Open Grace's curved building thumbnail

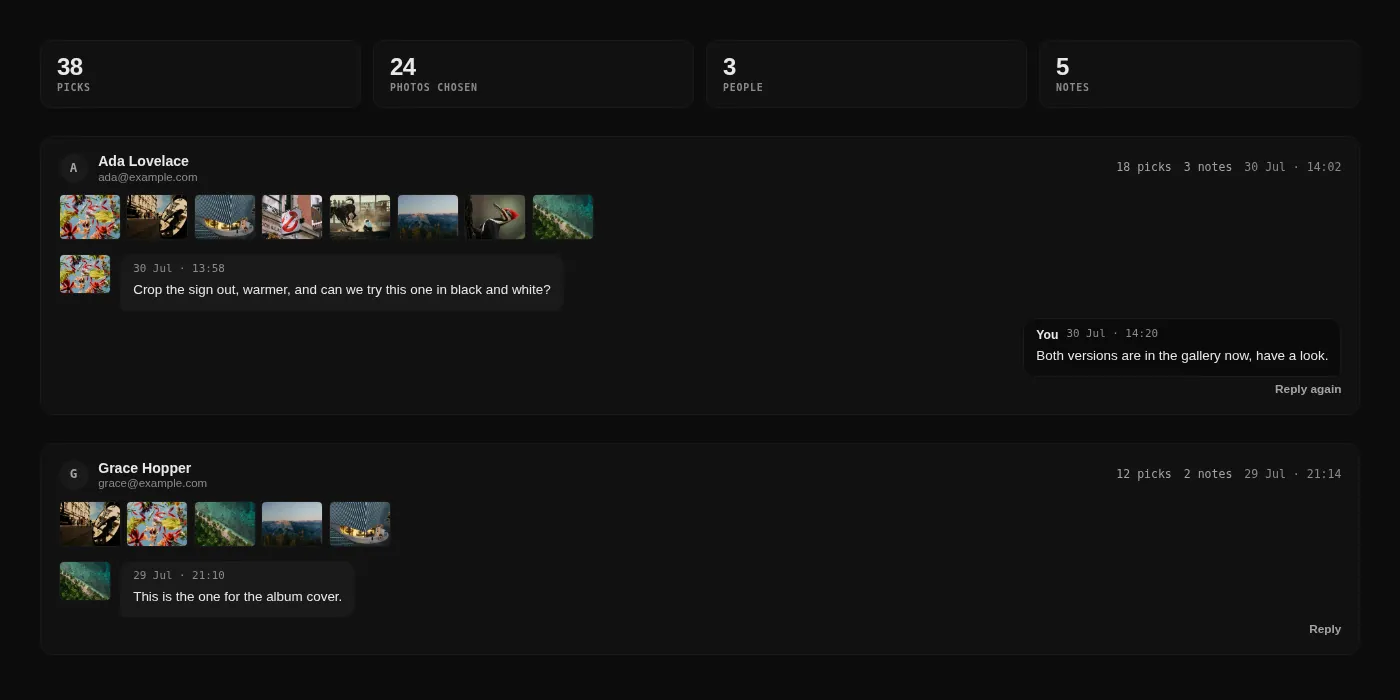click(x=360, y=524)
